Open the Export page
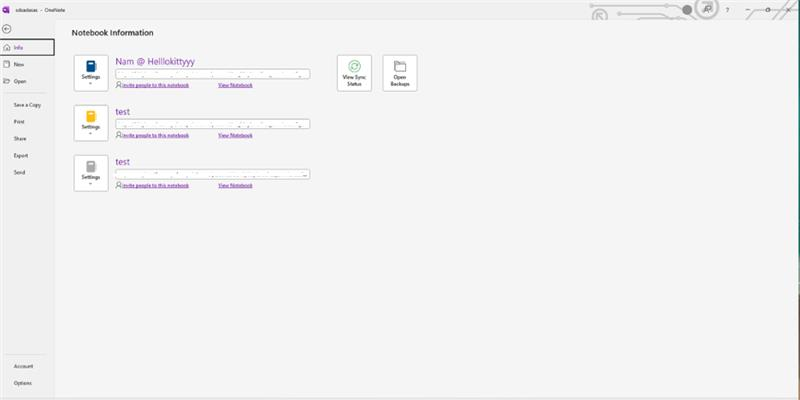The width and height of the screenshot is (800, 400). (28, 155)
